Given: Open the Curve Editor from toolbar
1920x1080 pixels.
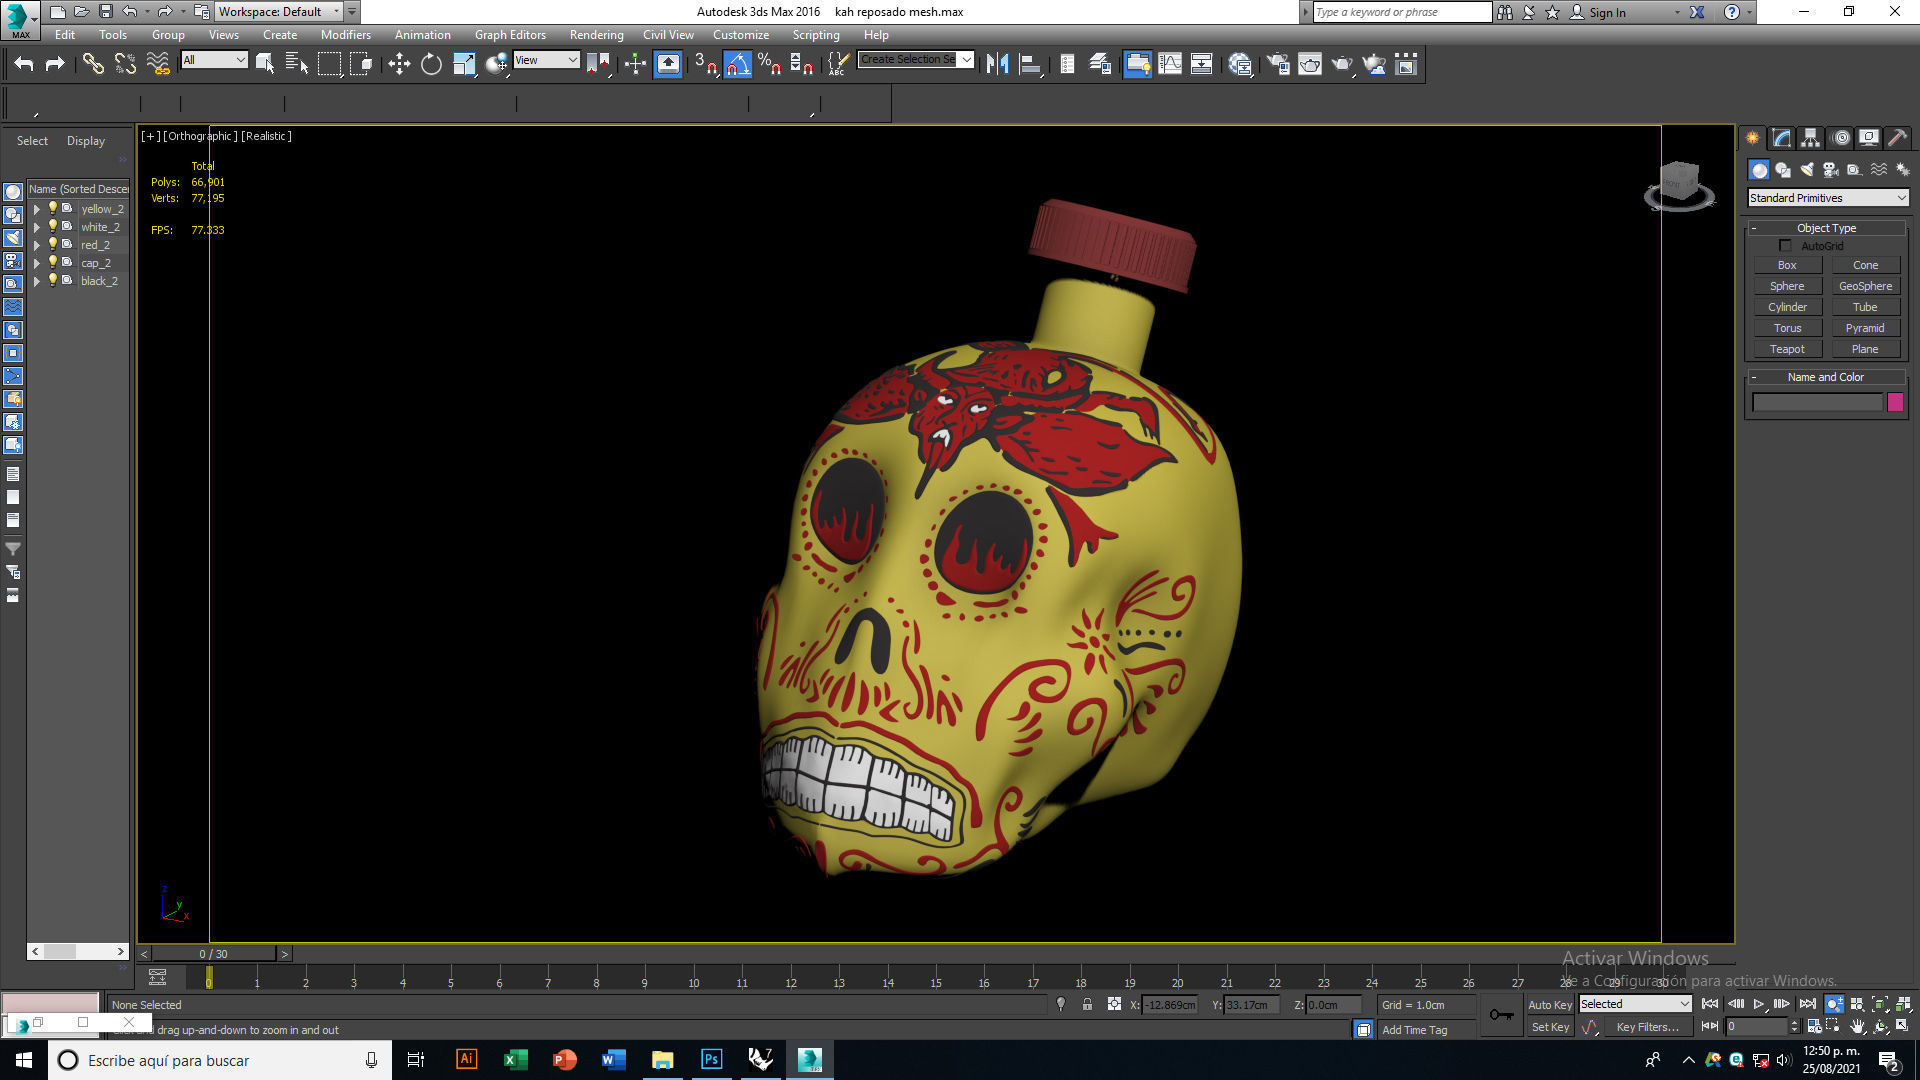Looking at the screenshot, I should (1170, 64).
